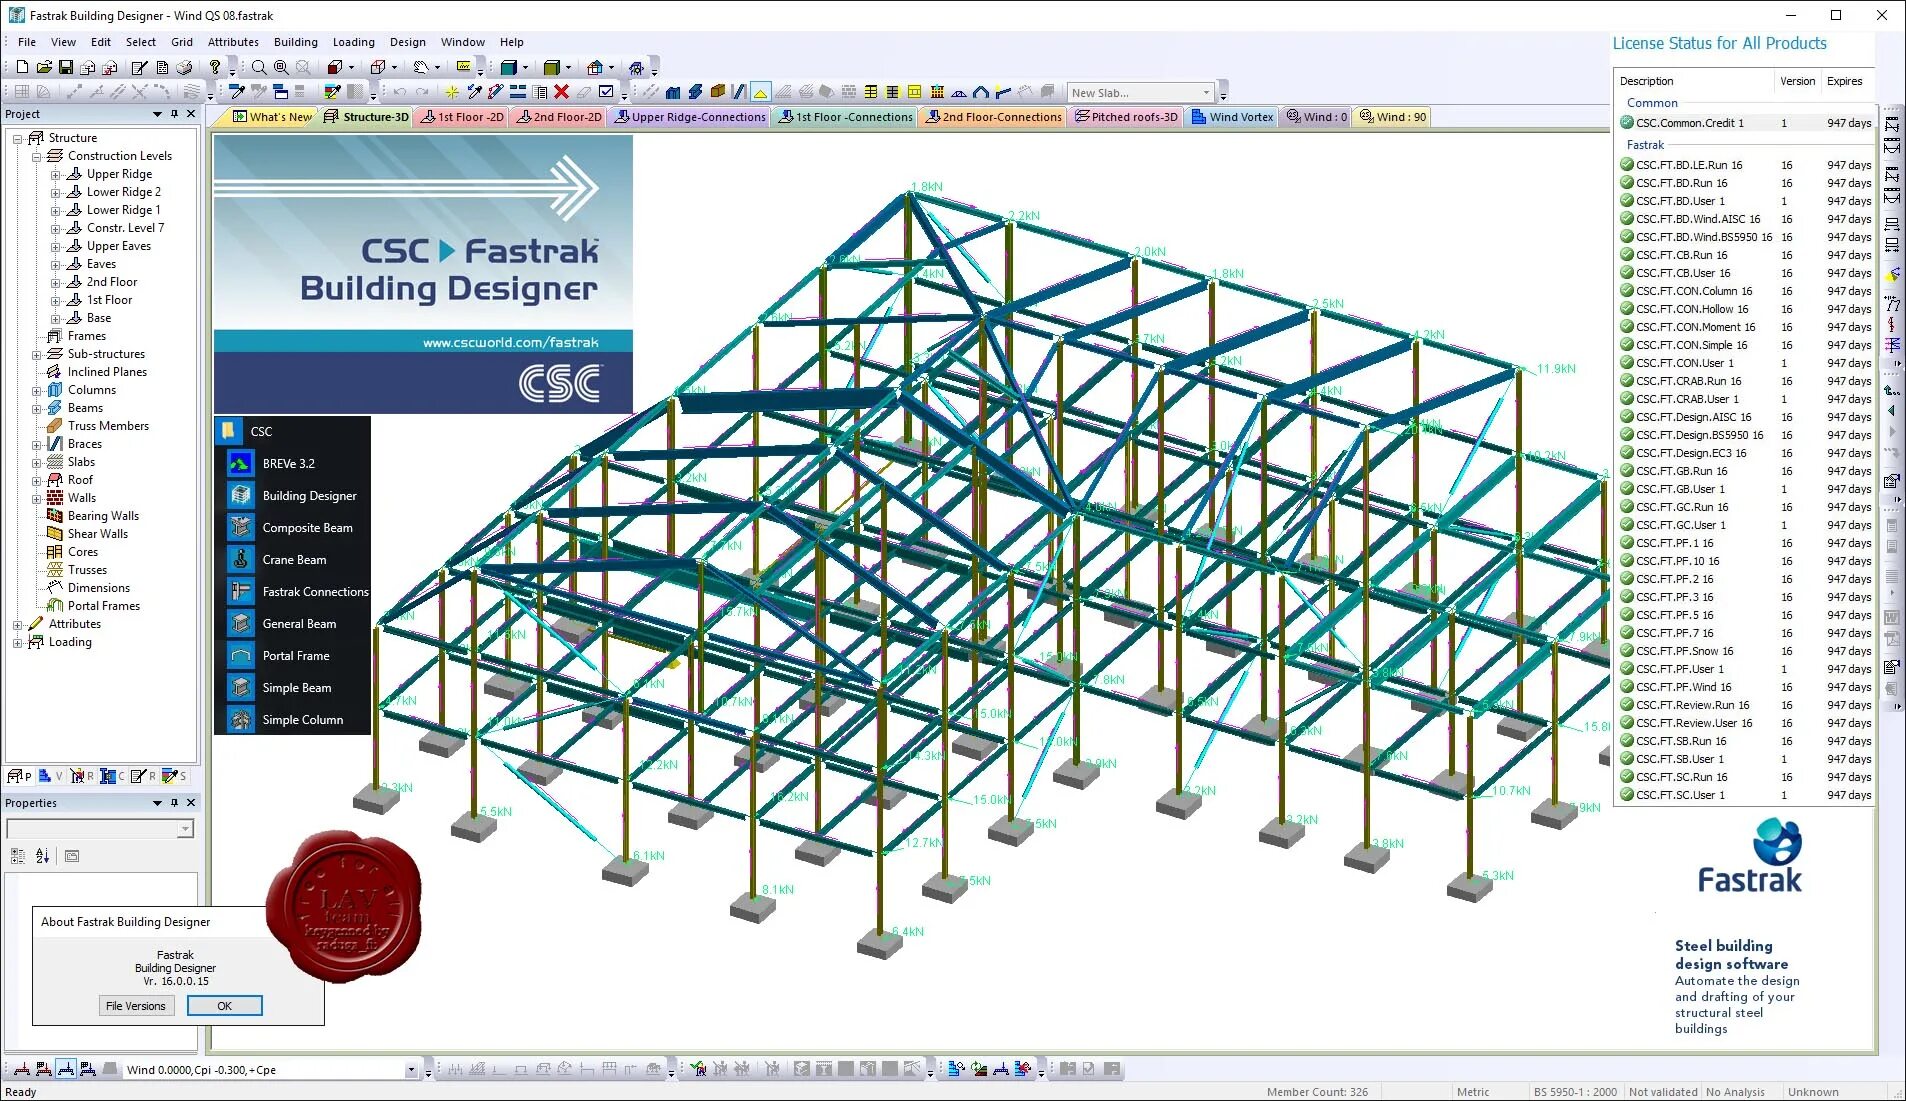
Task: Click the New document icon
Action: [x=22, y=67]
